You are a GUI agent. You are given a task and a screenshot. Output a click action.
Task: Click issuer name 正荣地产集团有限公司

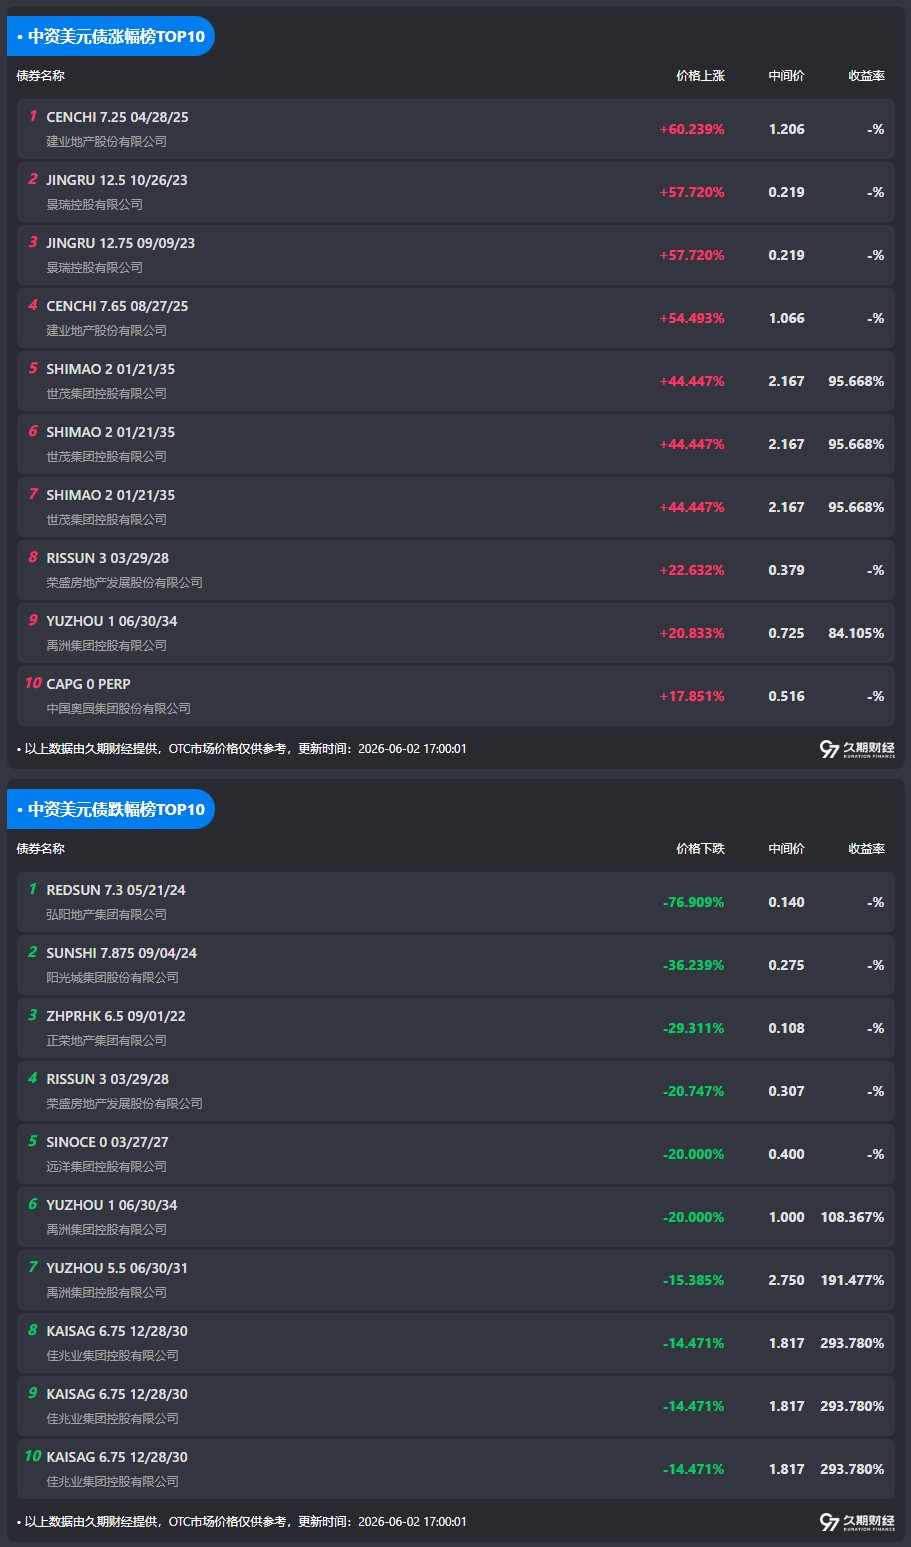coord(106,1040)
